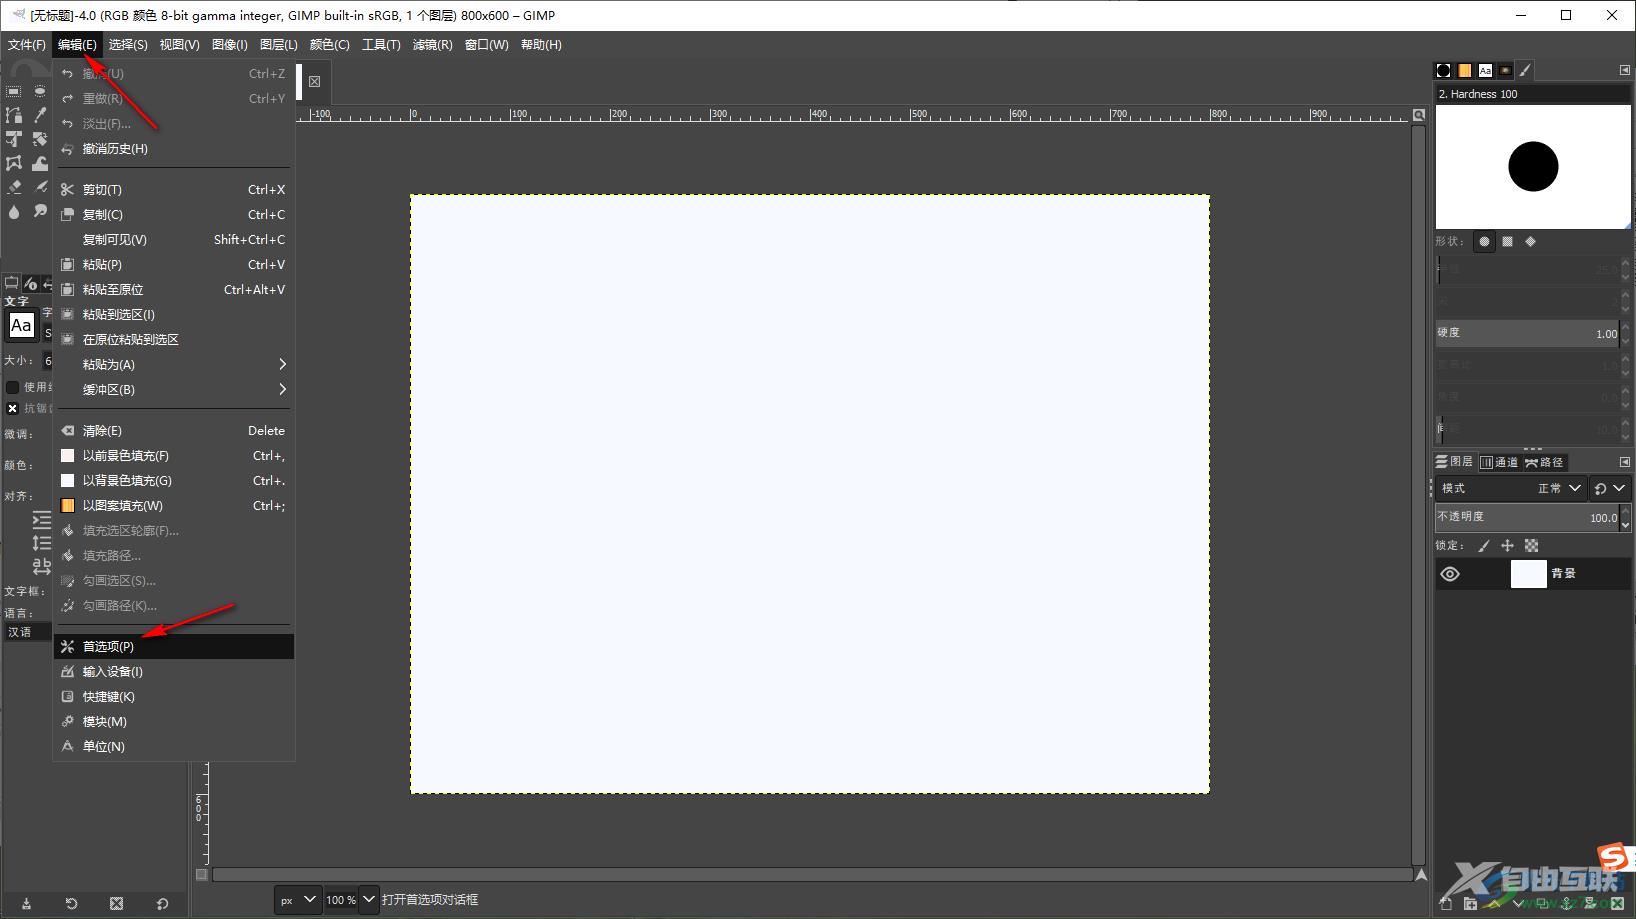The width and height of the screenshot is (1636, 919).
Task: Toggle lock position and size icon
Action: pos(1508,545)
